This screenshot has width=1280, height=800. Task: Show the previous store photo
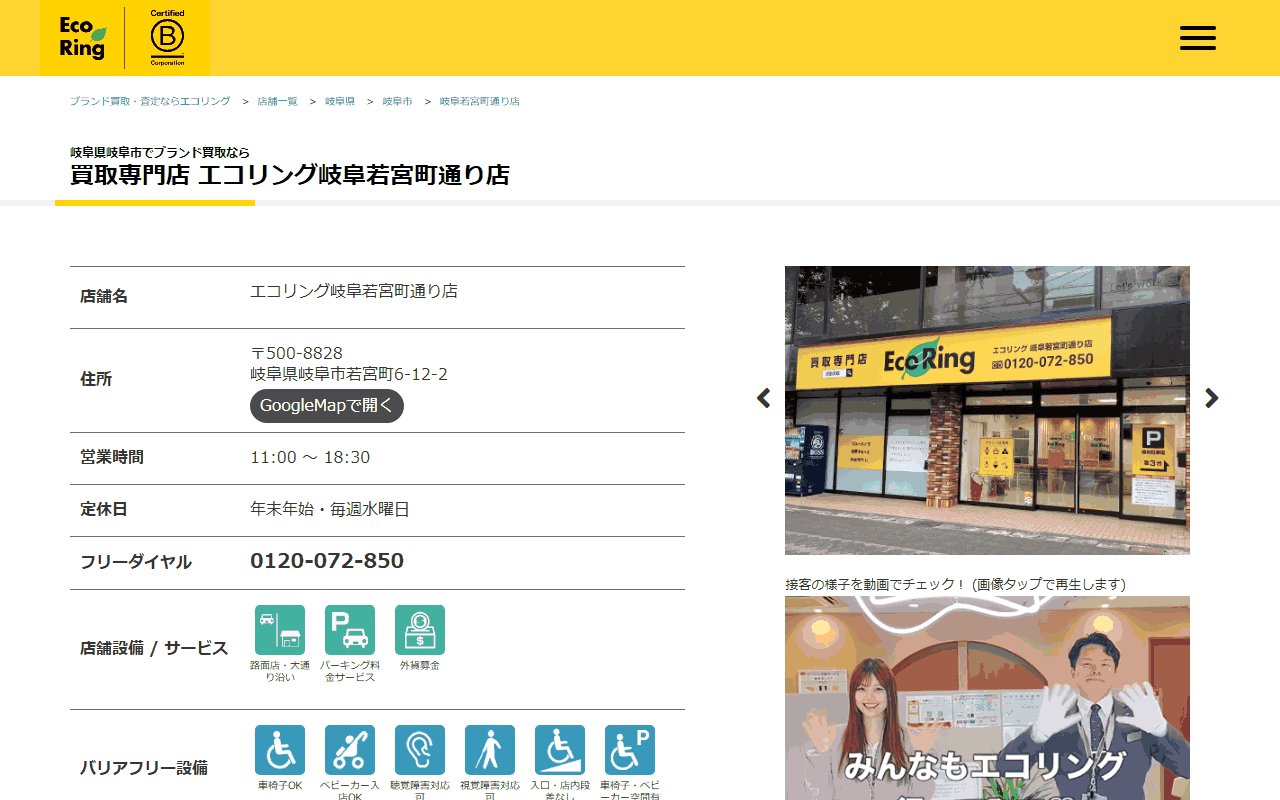point(764,398)
